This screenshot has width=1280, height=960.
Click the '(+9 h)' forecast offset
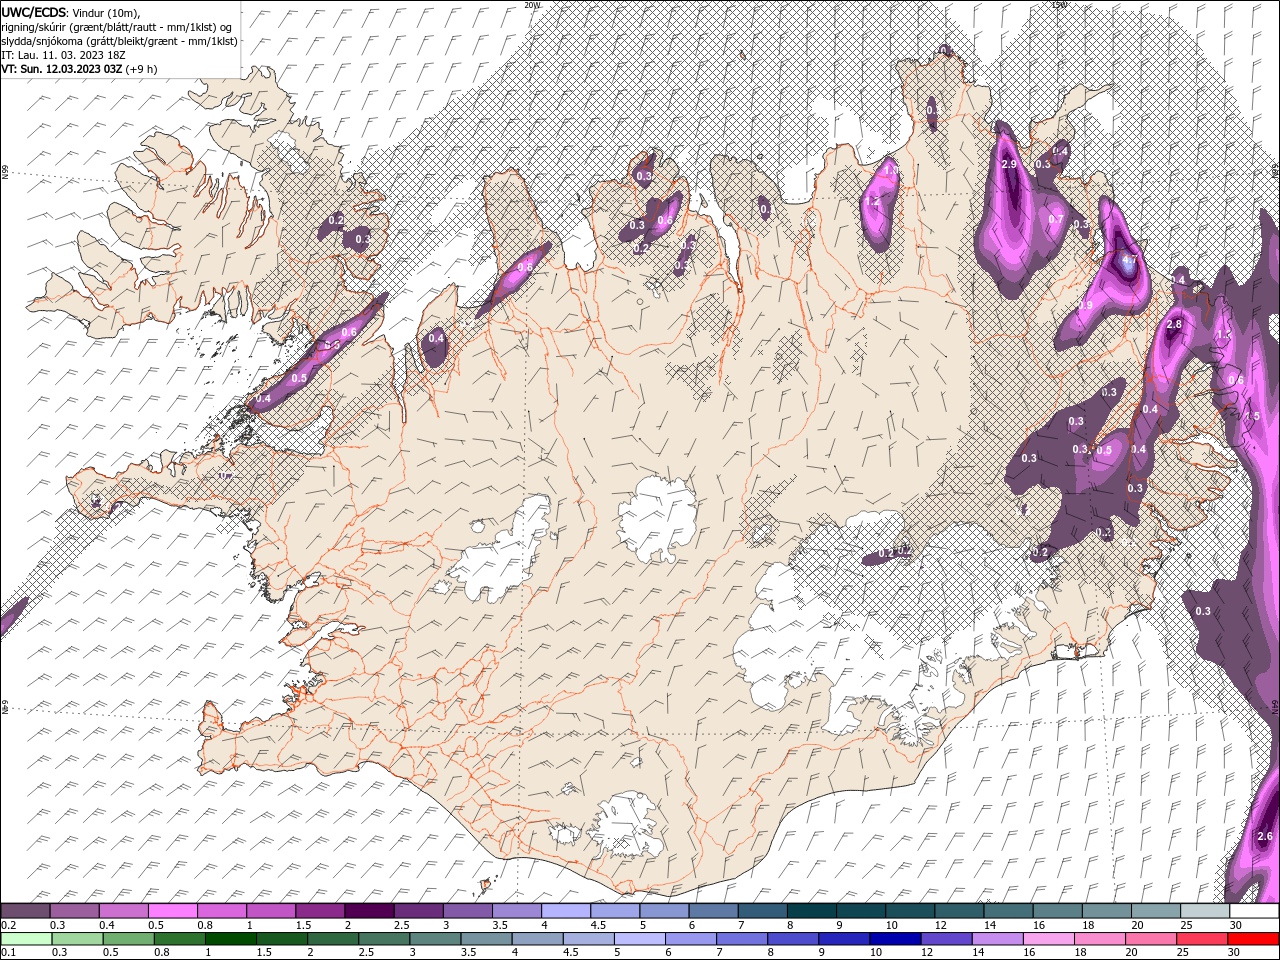point(142,69)
